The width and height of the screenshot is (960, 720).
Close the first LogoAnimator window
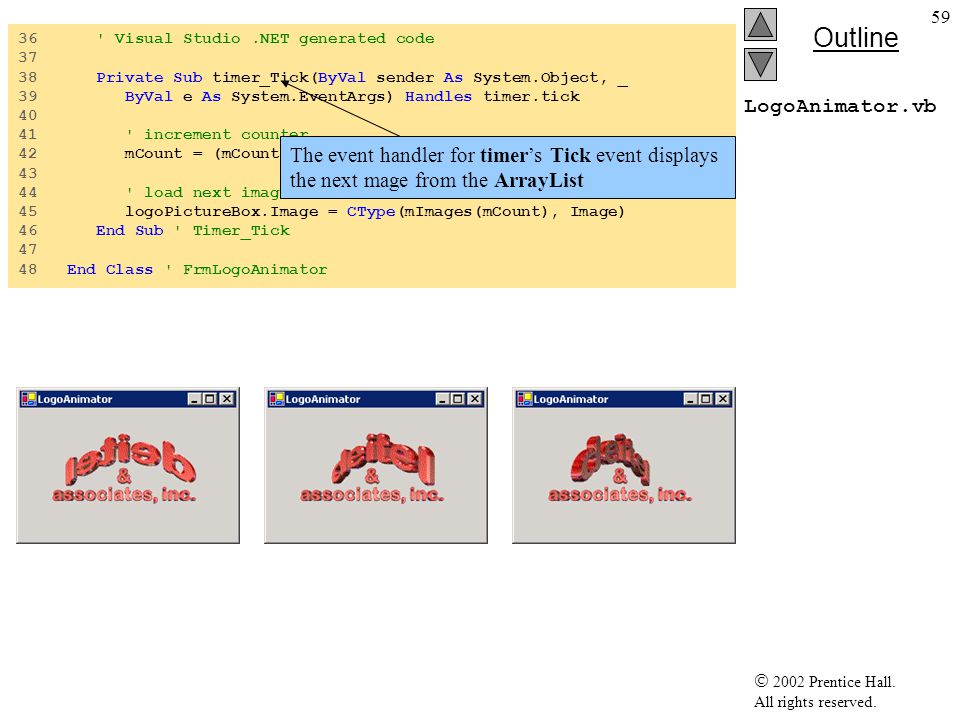pos(227,399)
